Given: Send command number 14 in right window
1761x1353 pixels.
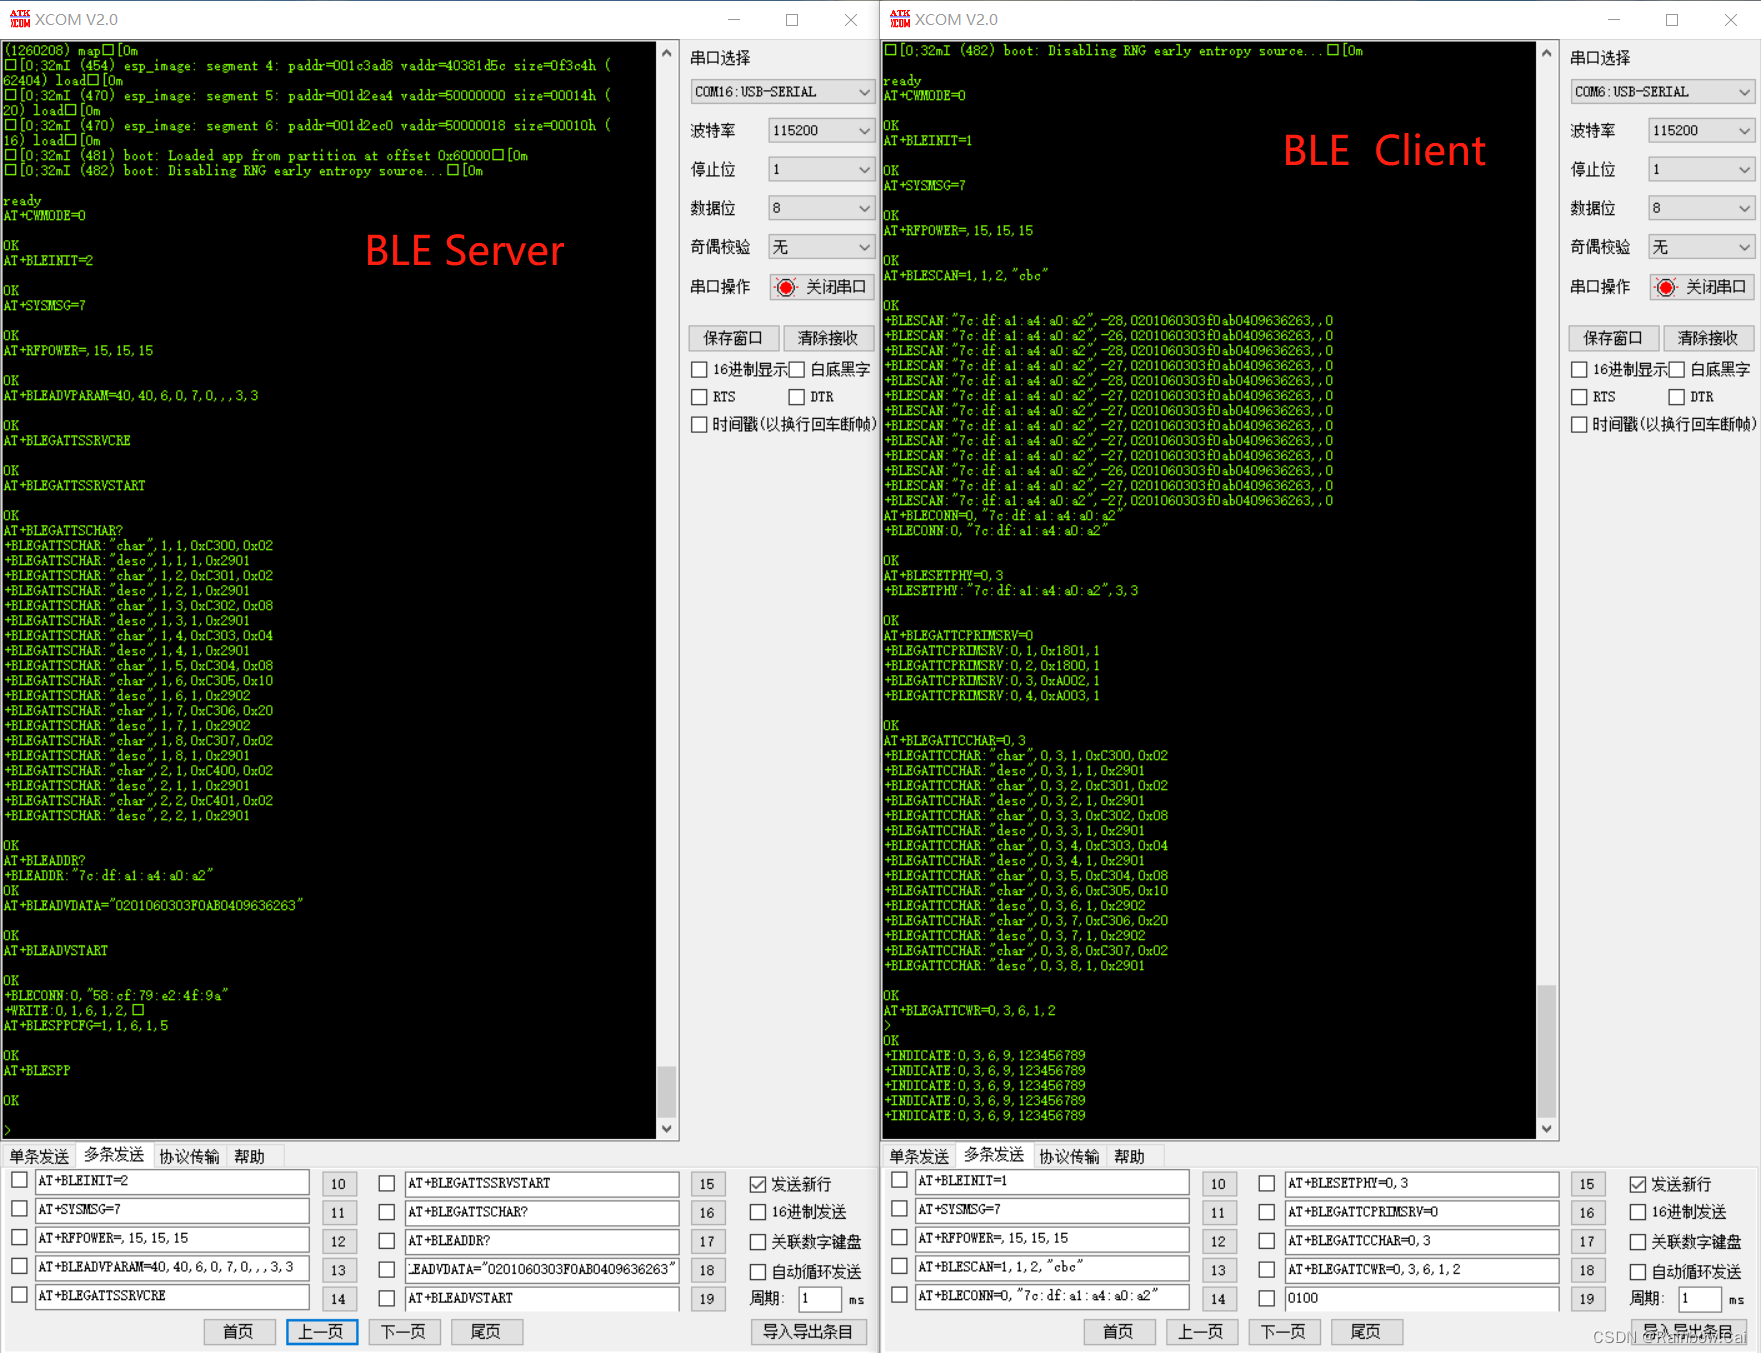Looking at the screenshot, I should pos(1218,1299).
